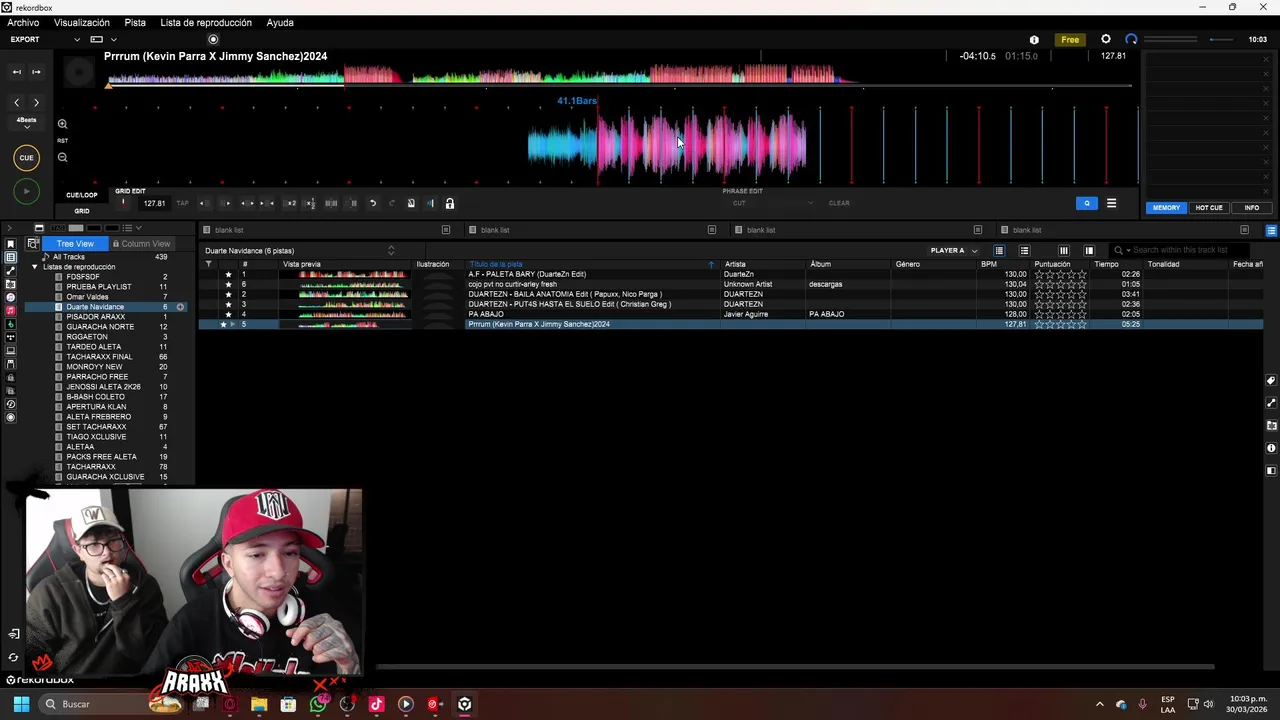Reset waveform zoom with RST
1280x720 pixels.
(62, 141)
